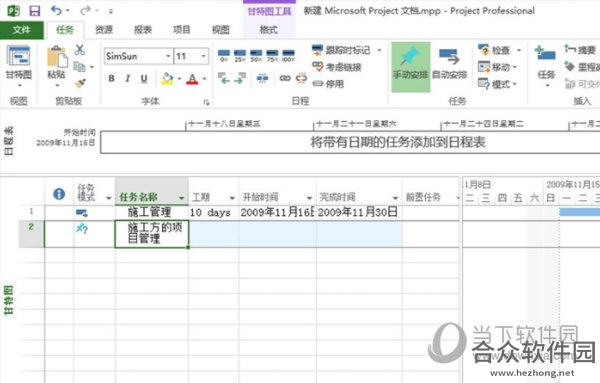This screenshot has width=600, height=383.
Task: Click the blue Gantt bar for task 1
Action: 579,212
